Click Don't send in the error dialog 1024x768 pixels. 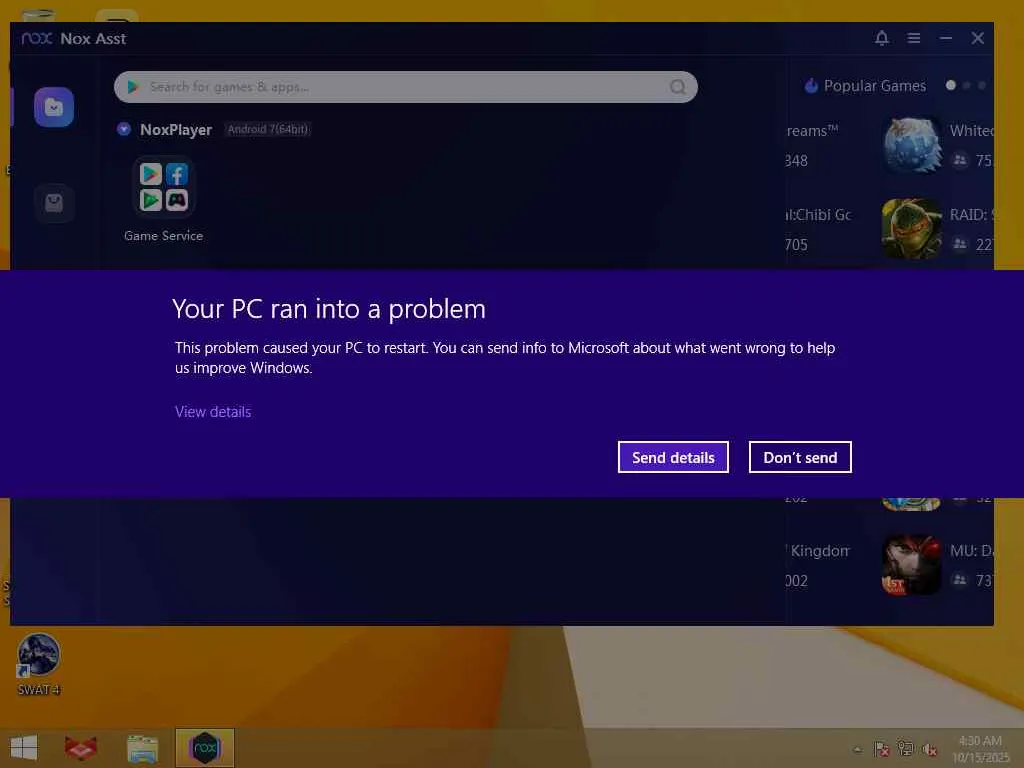coord(800,457)
